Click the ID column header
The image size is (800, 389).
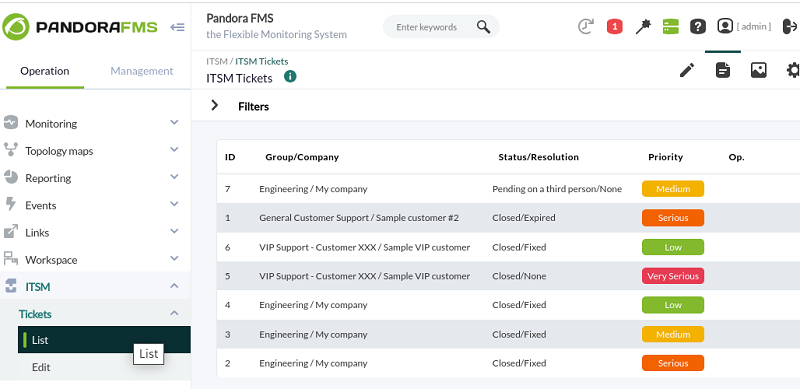click(230, 157)
